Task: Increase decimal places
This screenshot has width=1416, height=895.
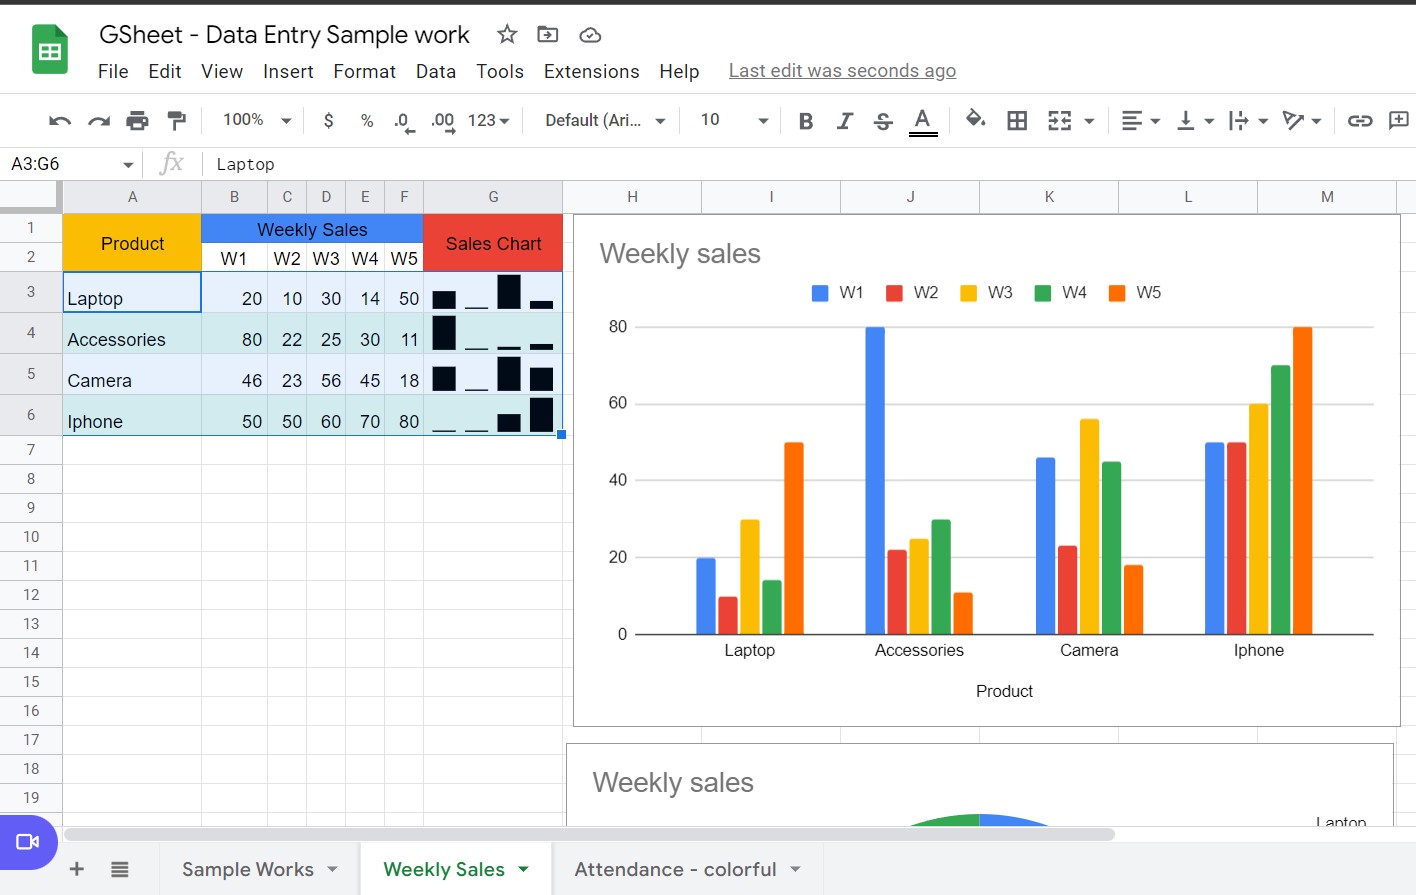Action: [443, 122]
